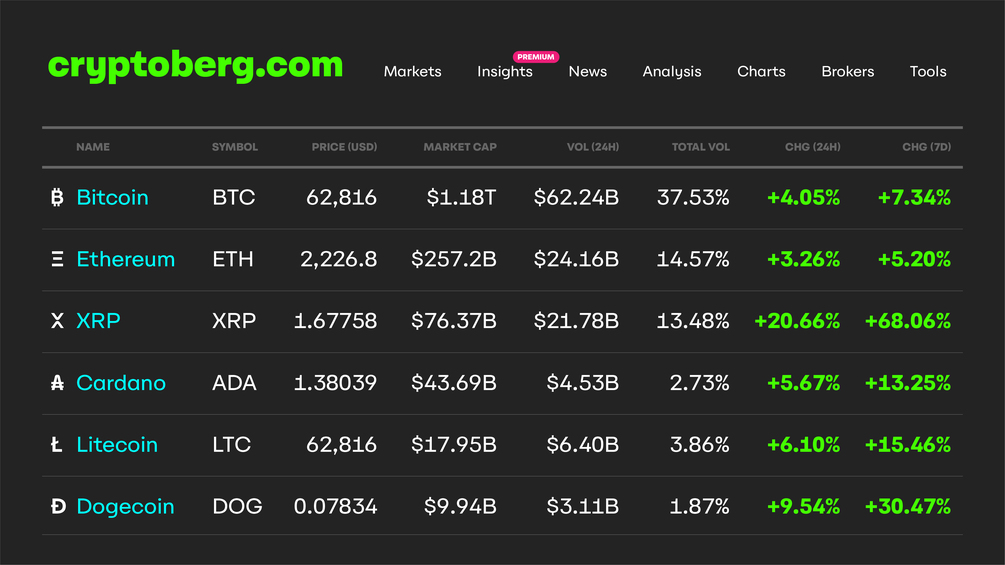Open the Dogecoin name link
The image size is (1005, 565).
[x=125, y=506]
